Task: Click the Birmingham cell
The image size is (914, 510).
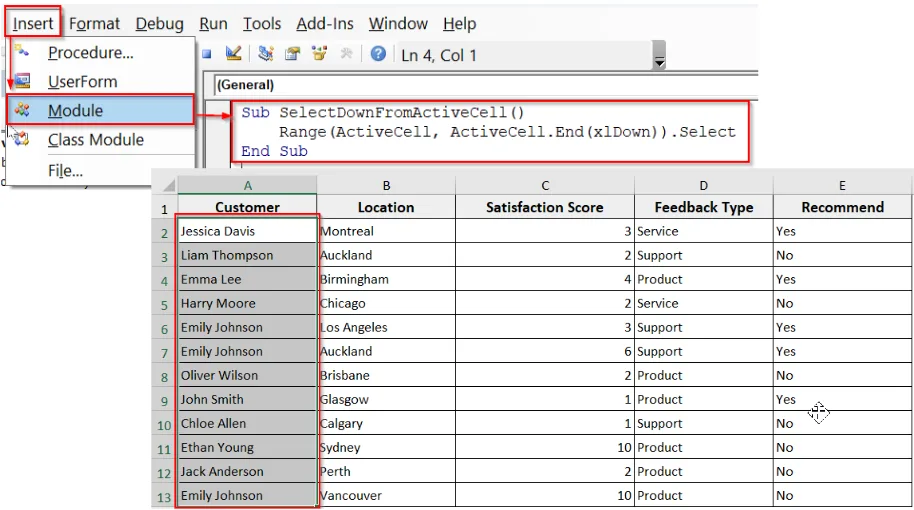Action: click(x=386, y=279)
